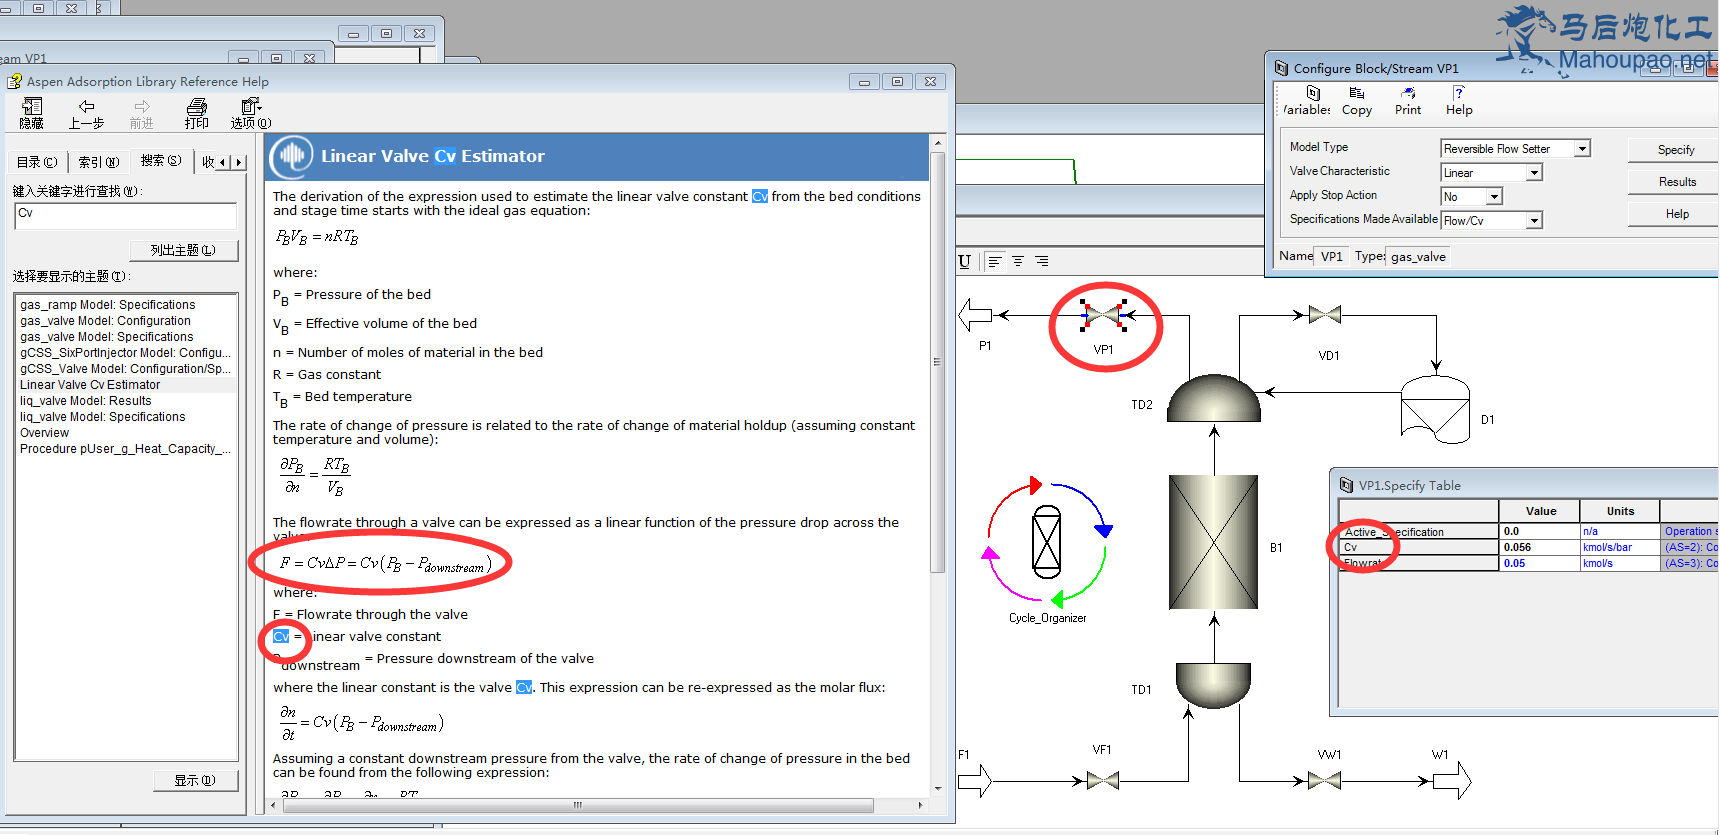The image size is (1720, 835).
Task: Select topic 'Overview'
Action: (x=44, y=433)
